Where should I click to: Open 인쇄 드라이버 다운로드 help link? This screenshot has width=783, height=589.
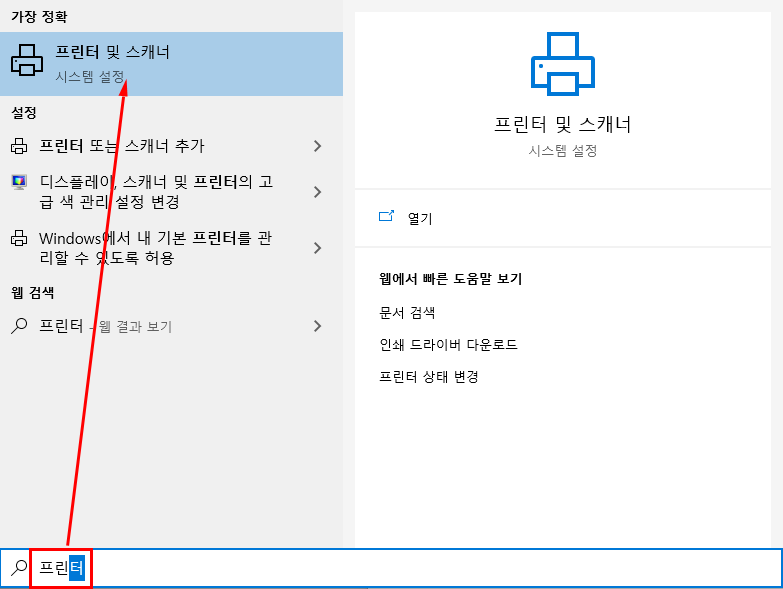[x=448, y=345]
